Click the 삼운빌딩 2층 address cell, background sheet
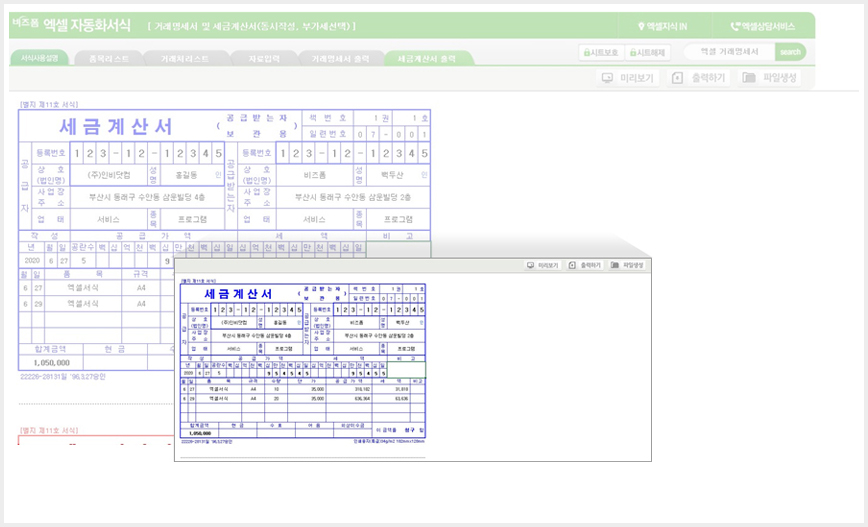Screen dimensions: 868x527 353,197
